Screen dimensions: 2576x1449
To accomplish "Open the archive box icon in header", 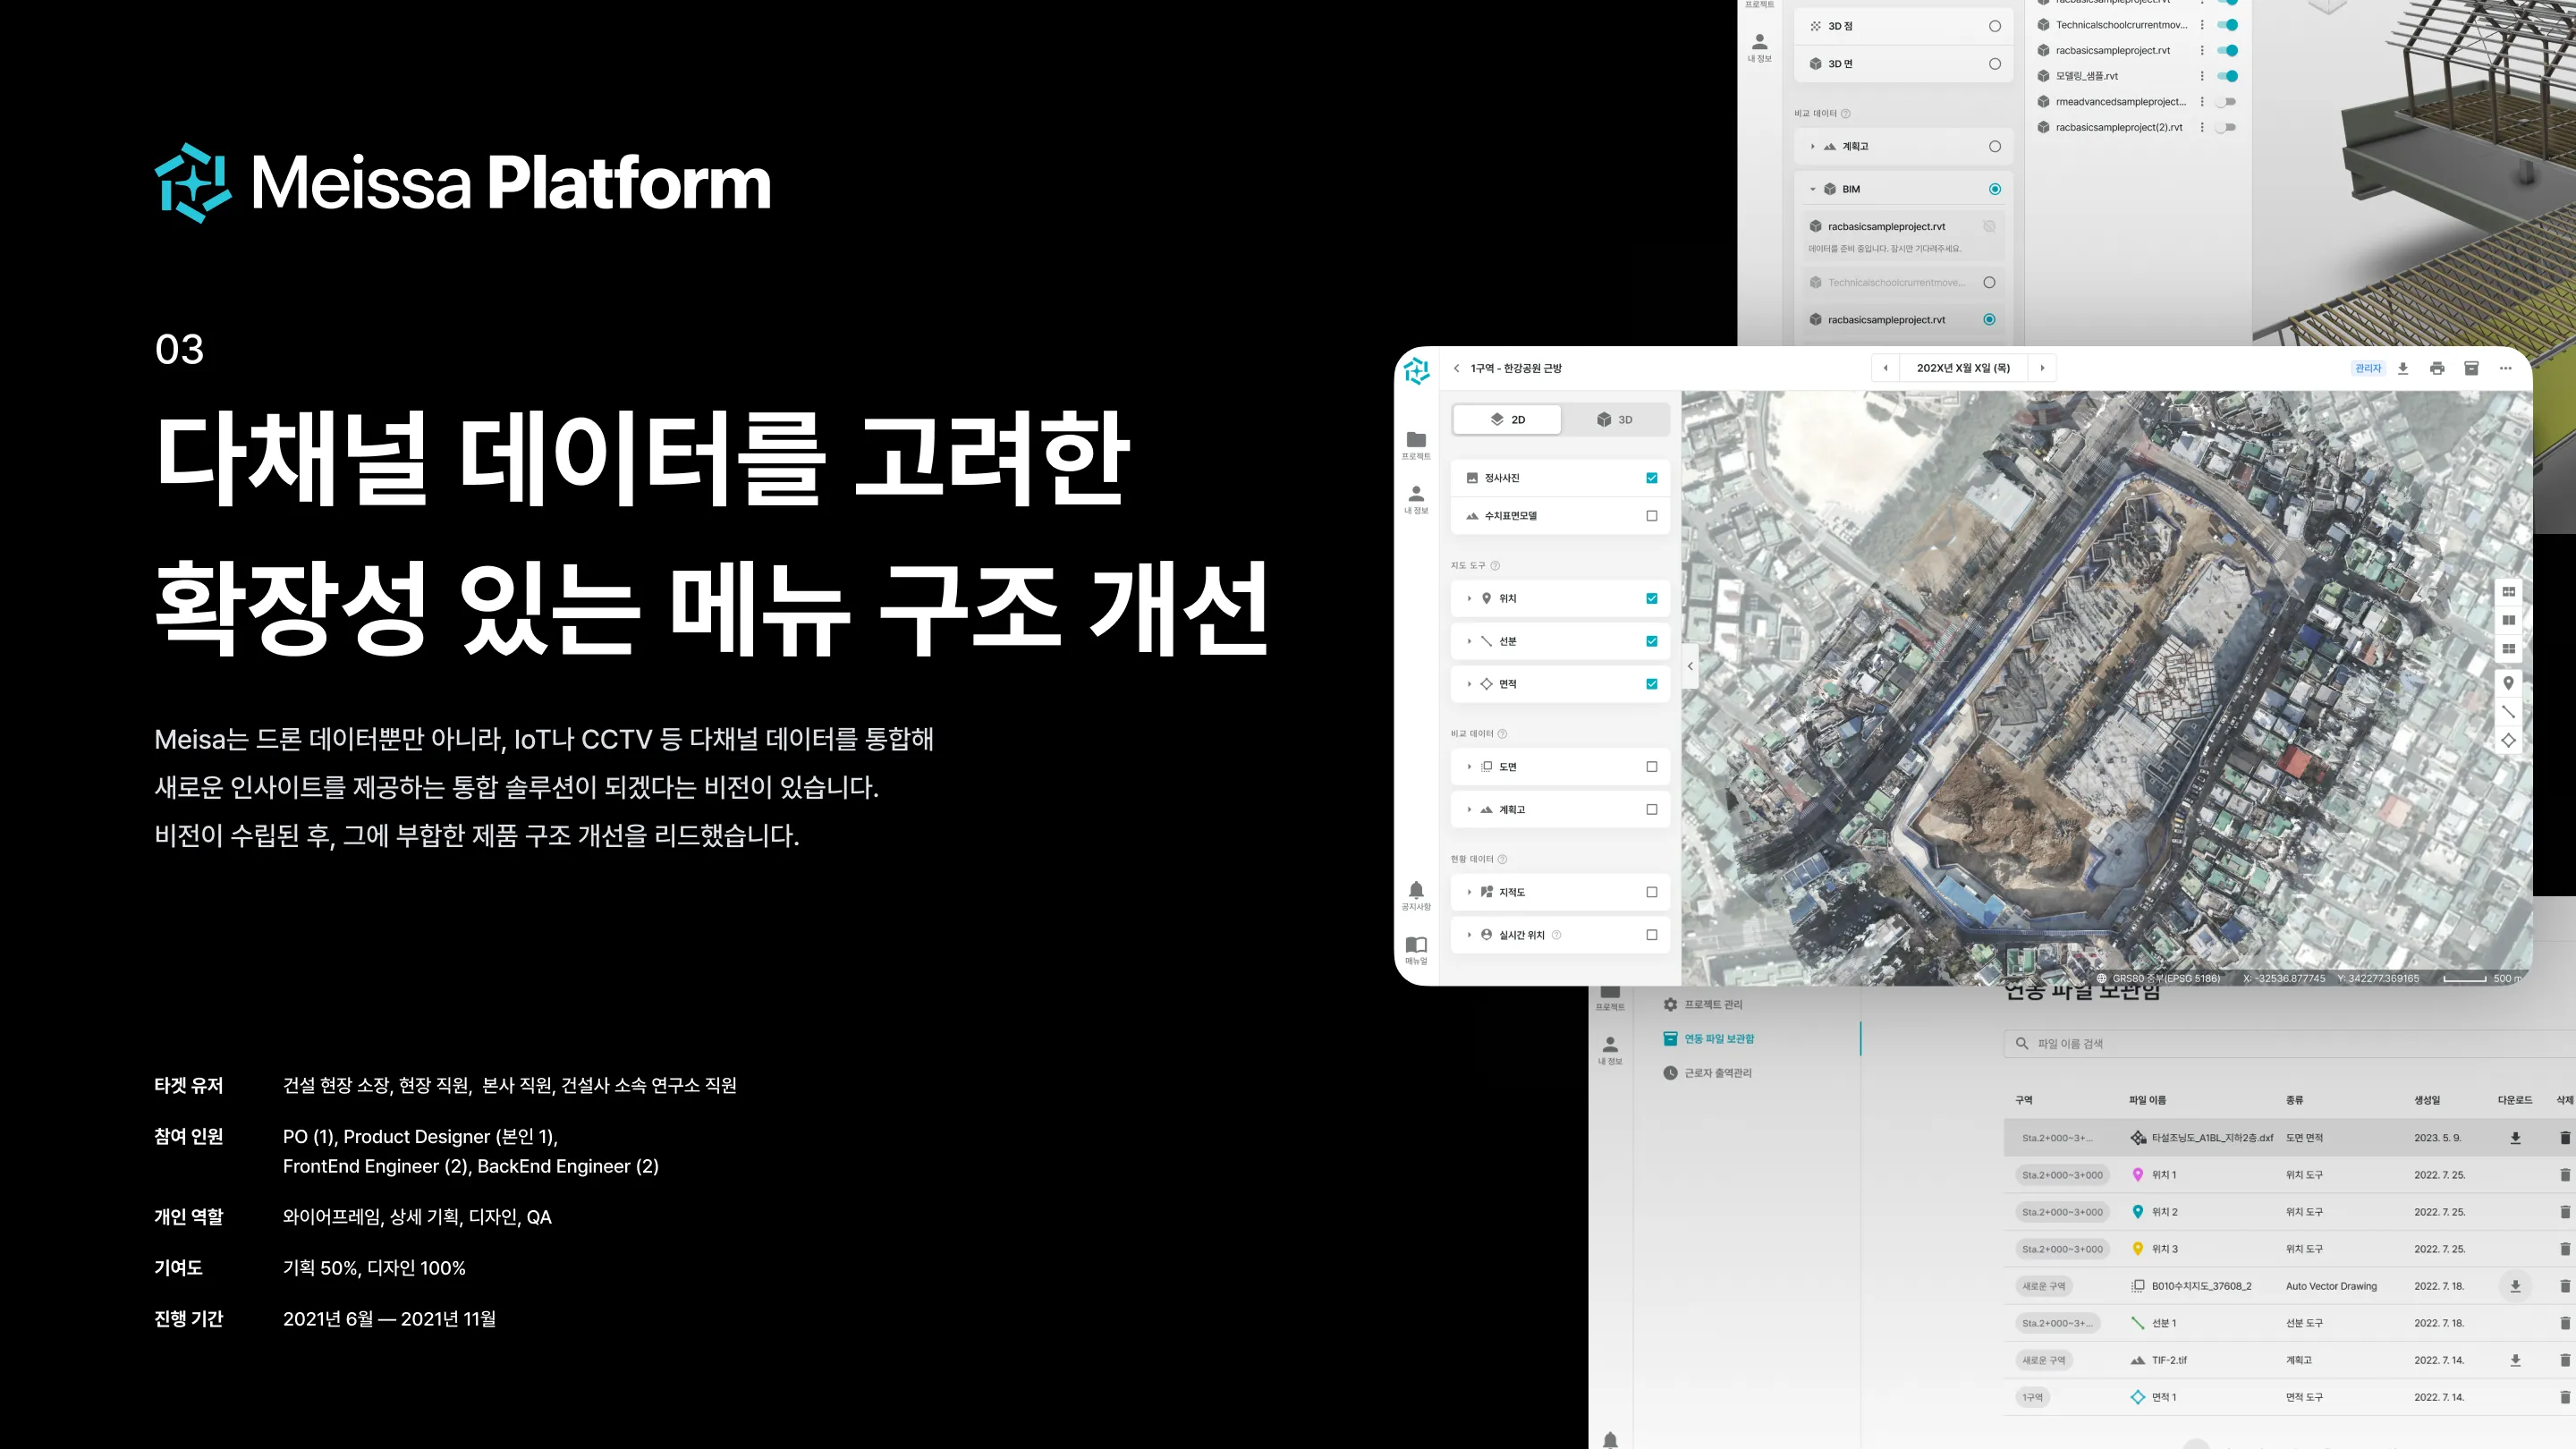I will [2471, 368].
